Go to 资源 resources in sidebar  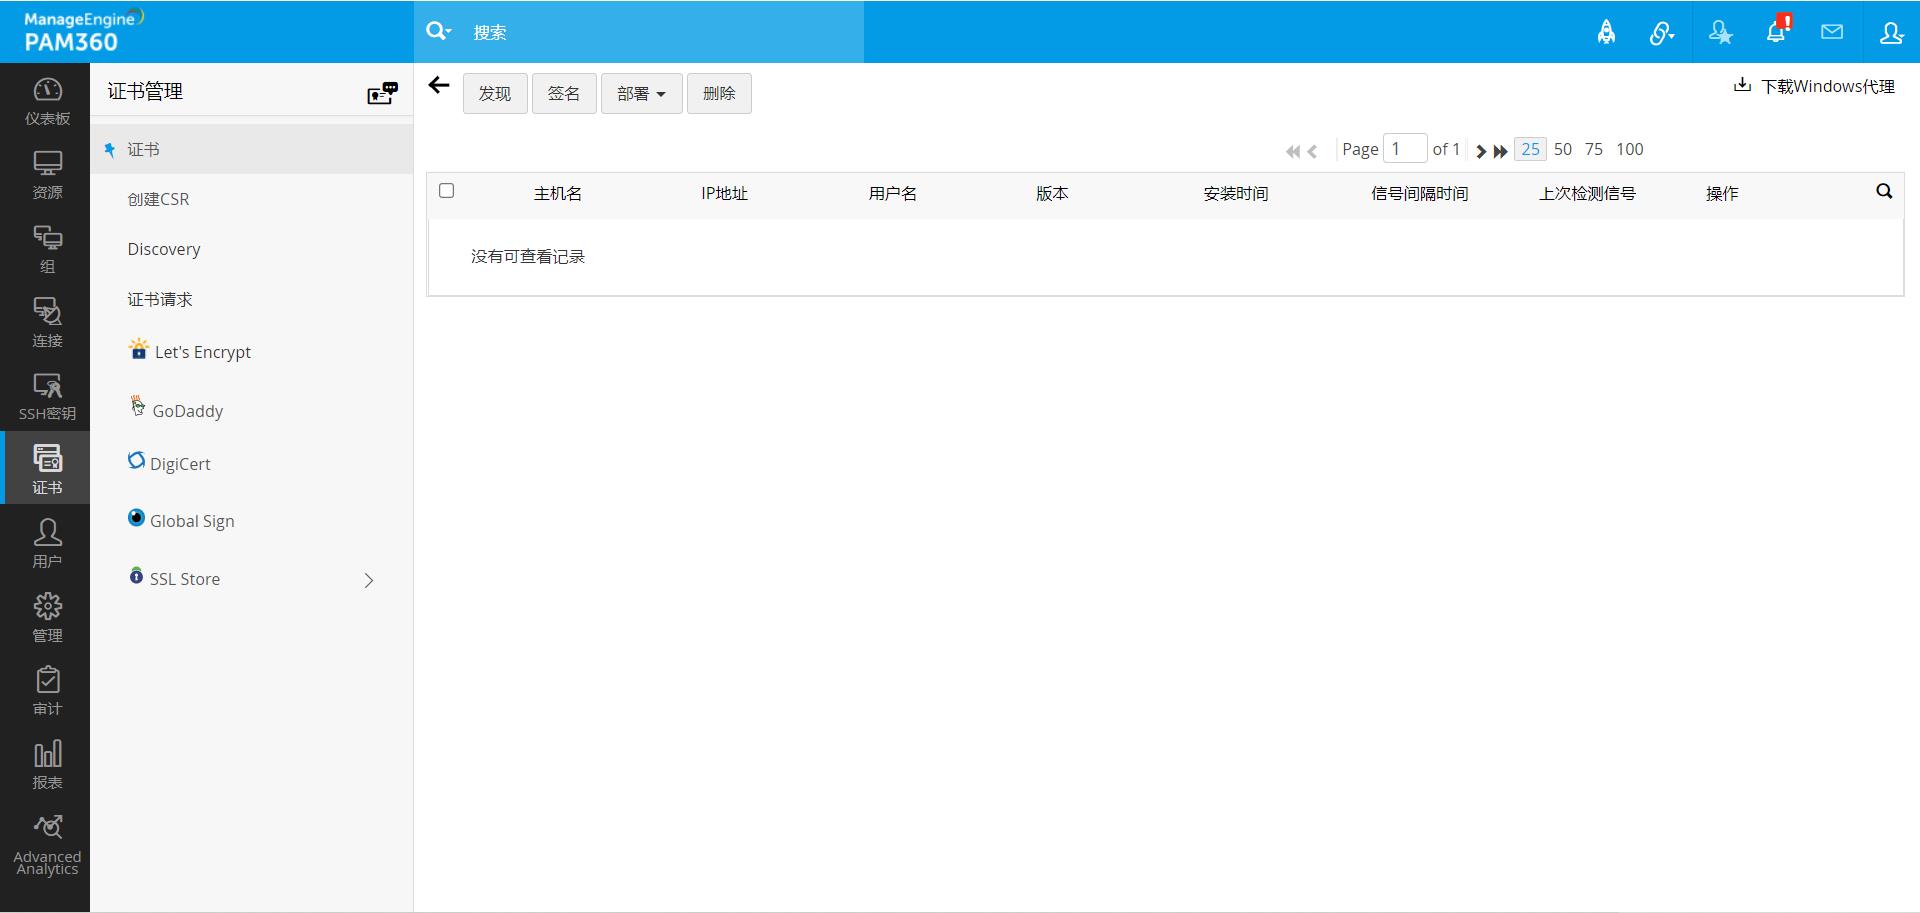point(47,175)
